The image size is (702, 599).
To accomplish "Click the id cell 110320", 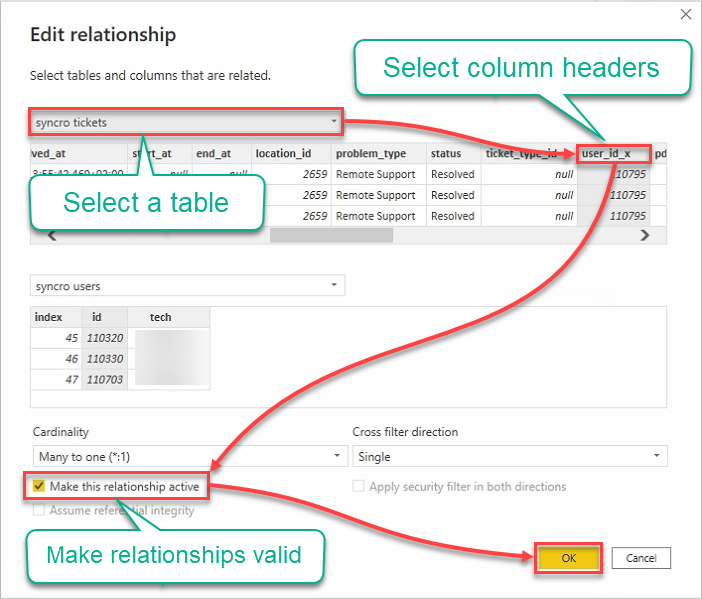I will 104,338.
